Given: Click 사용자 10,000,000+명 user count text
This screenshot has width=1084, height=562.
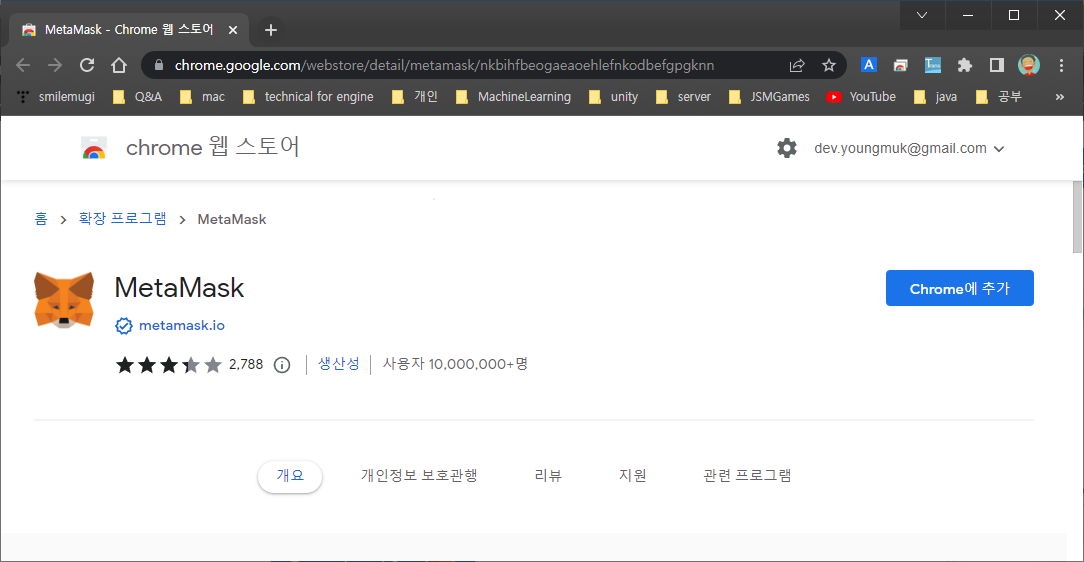Looking at the screenshot, I should (455, 364).
